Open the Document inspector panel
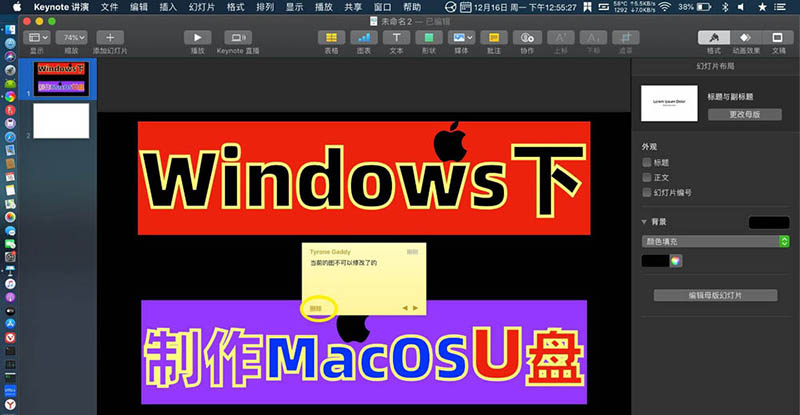 click(777, 38)
